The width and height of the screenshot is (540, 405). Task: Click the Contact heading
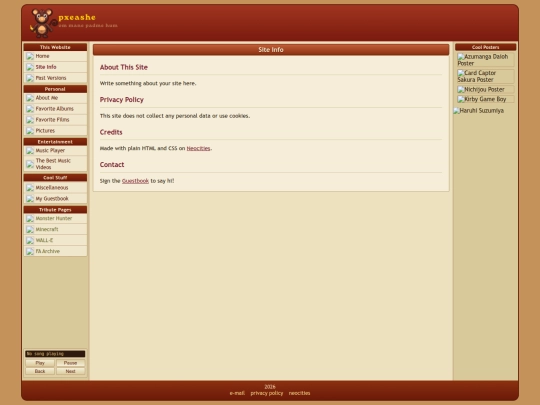pyautogui.click(x=112, y=165)
